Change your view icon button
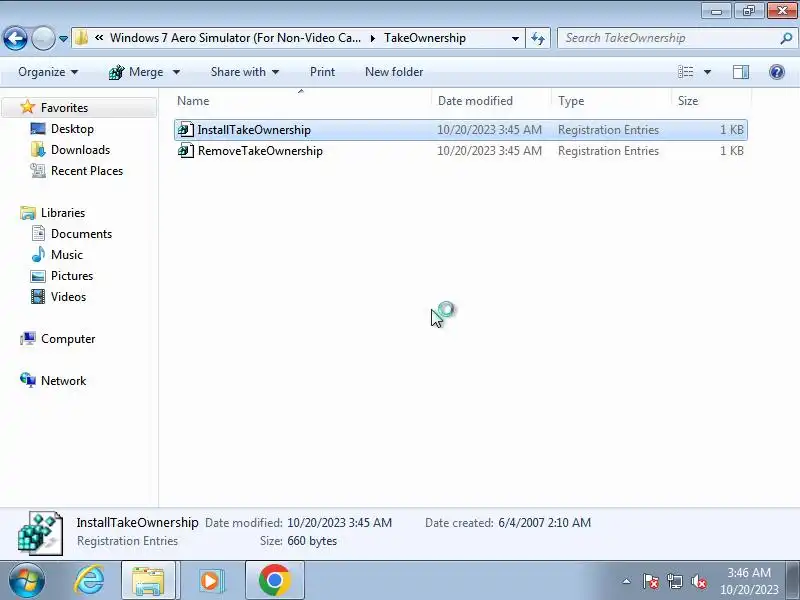This screenshot has height=600, width=800. 685,72
